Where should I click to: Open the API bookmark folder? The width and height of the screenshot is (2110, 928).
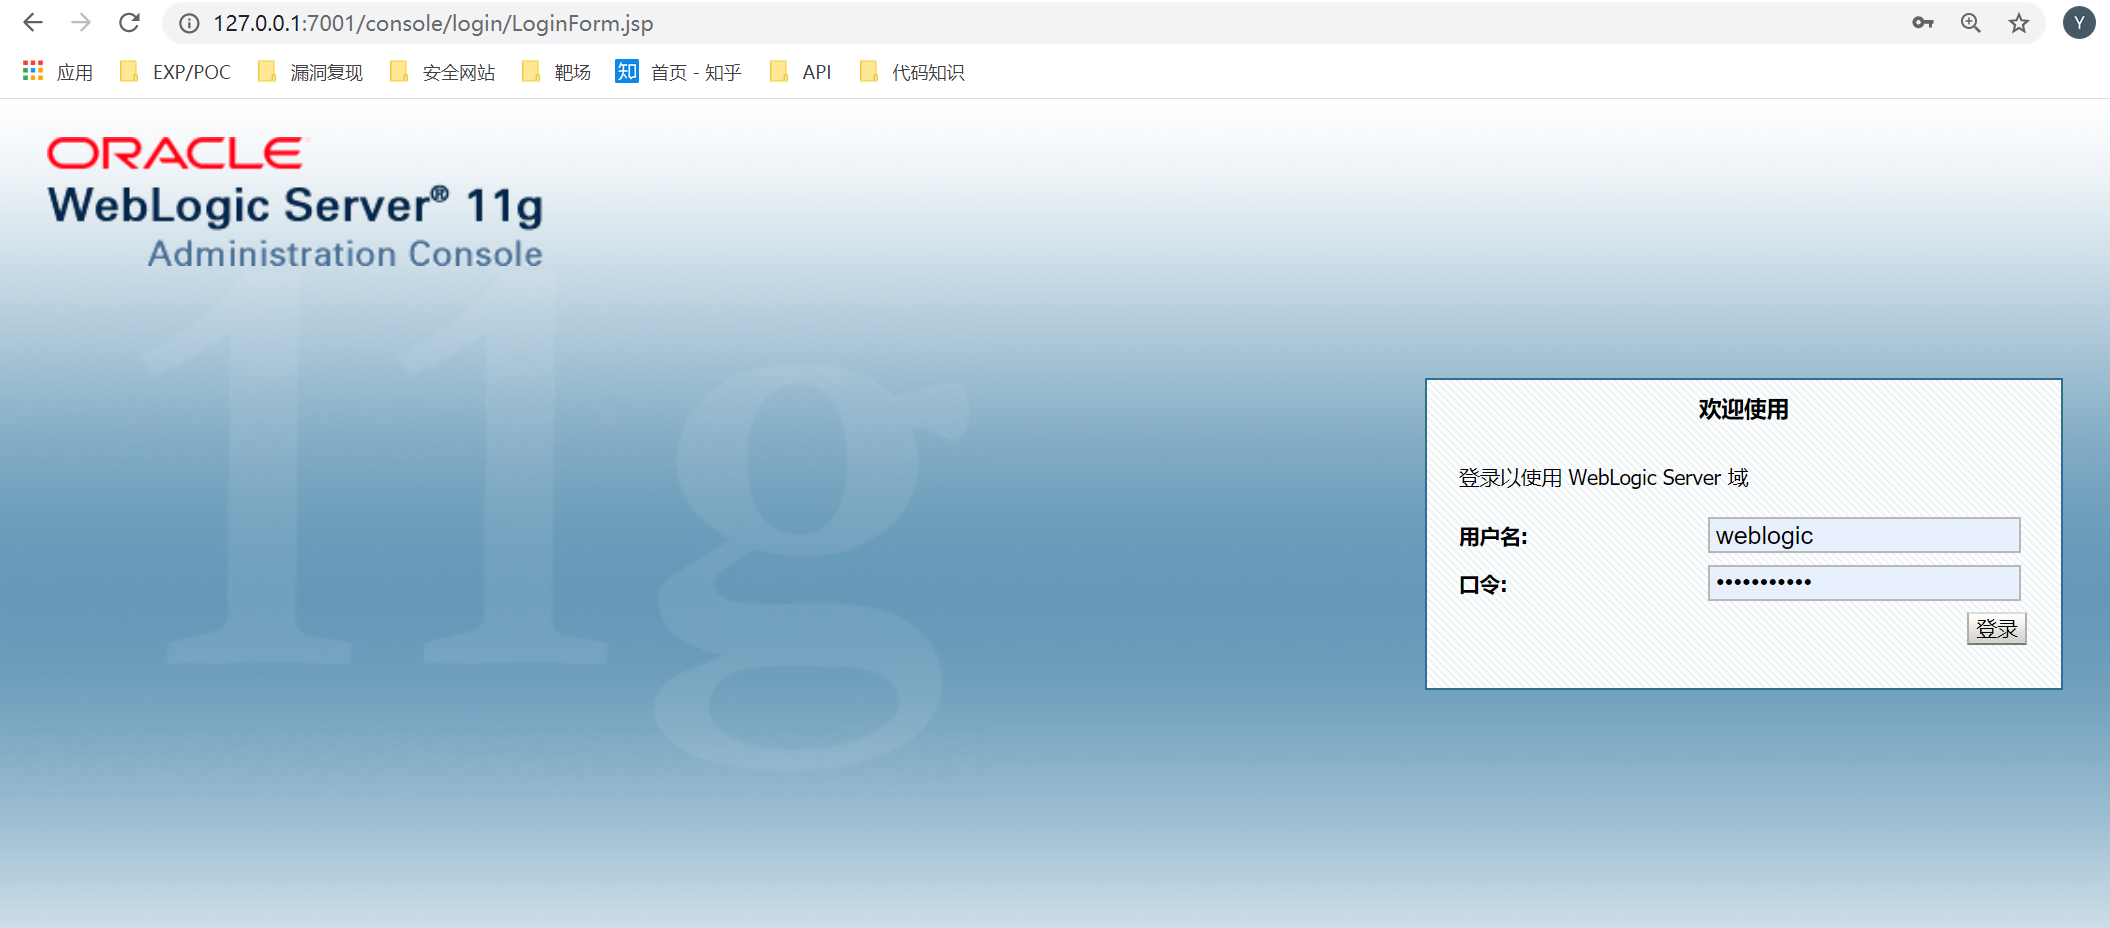(800, 72)
